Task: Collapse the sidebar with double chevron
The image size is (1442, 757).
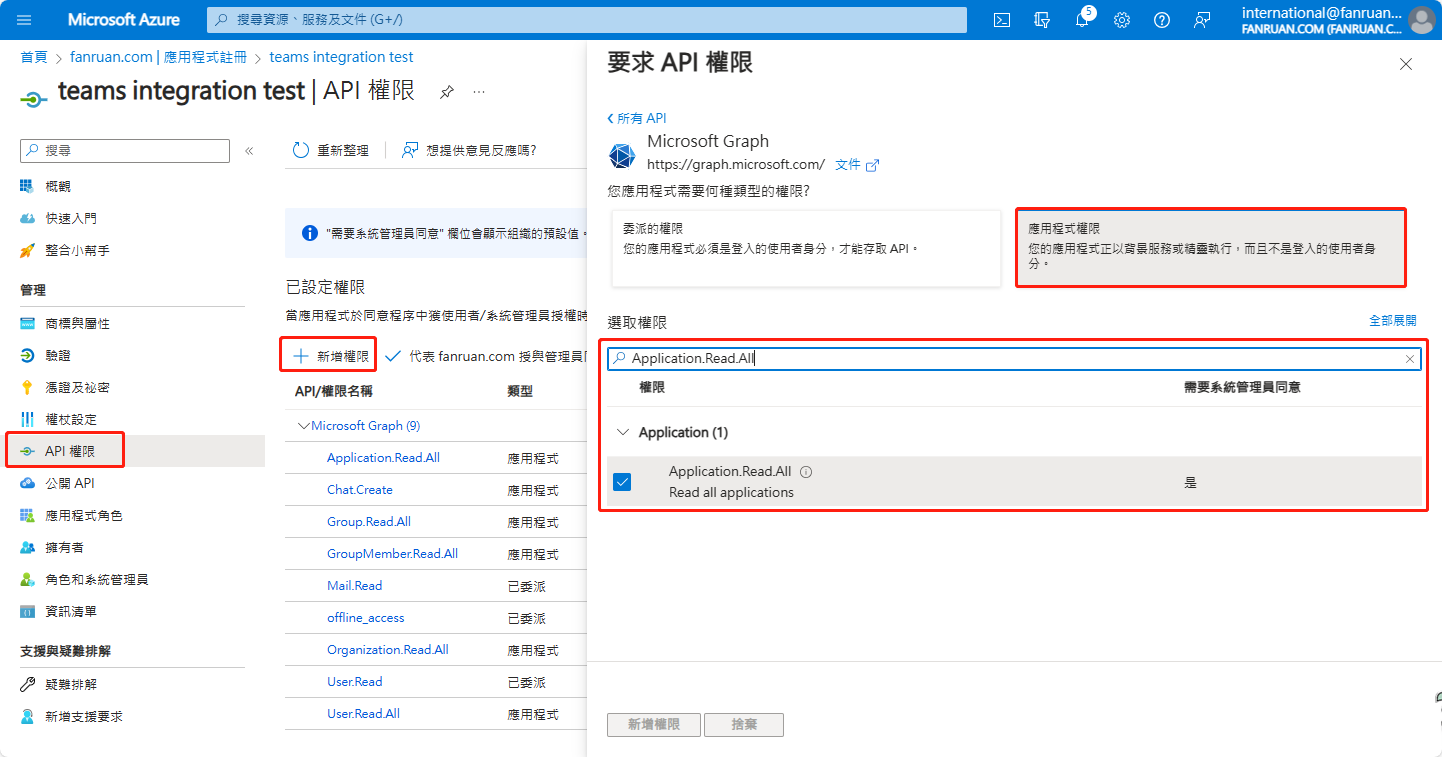Action: pyautogui.click(x=249, y=151)
